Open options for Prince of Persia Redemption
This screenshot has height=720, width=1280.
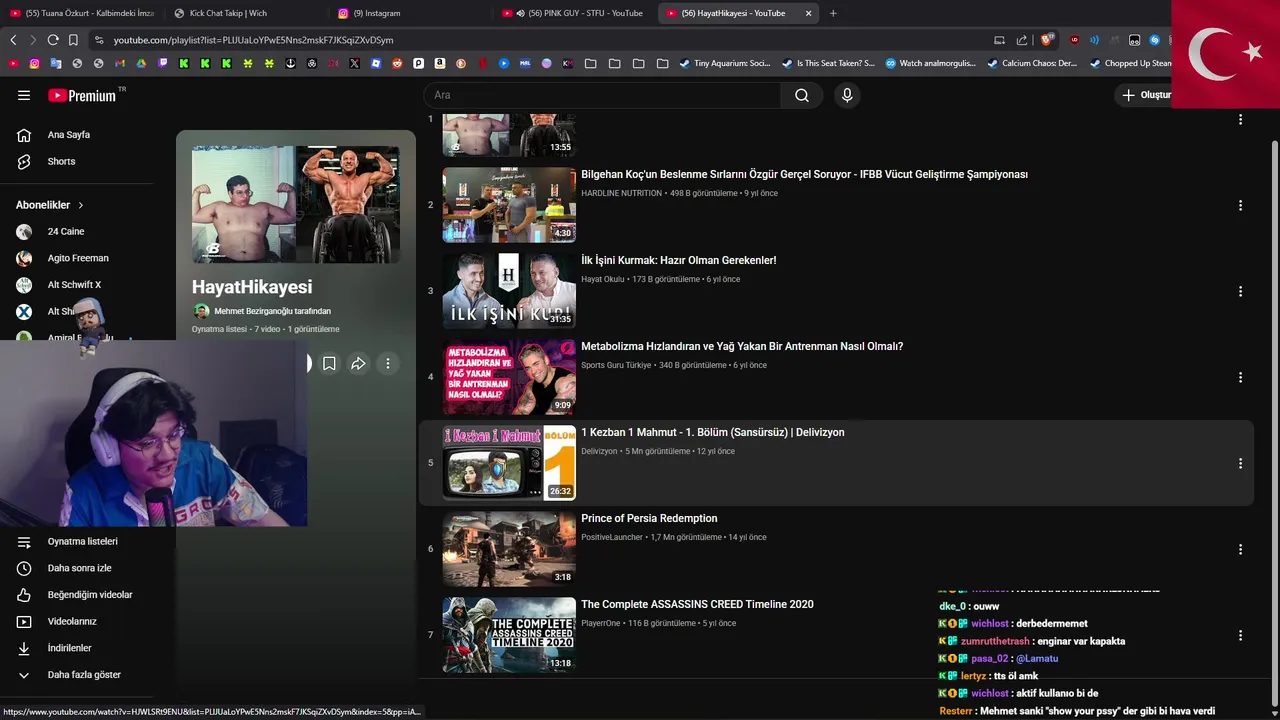(1240, 549)
